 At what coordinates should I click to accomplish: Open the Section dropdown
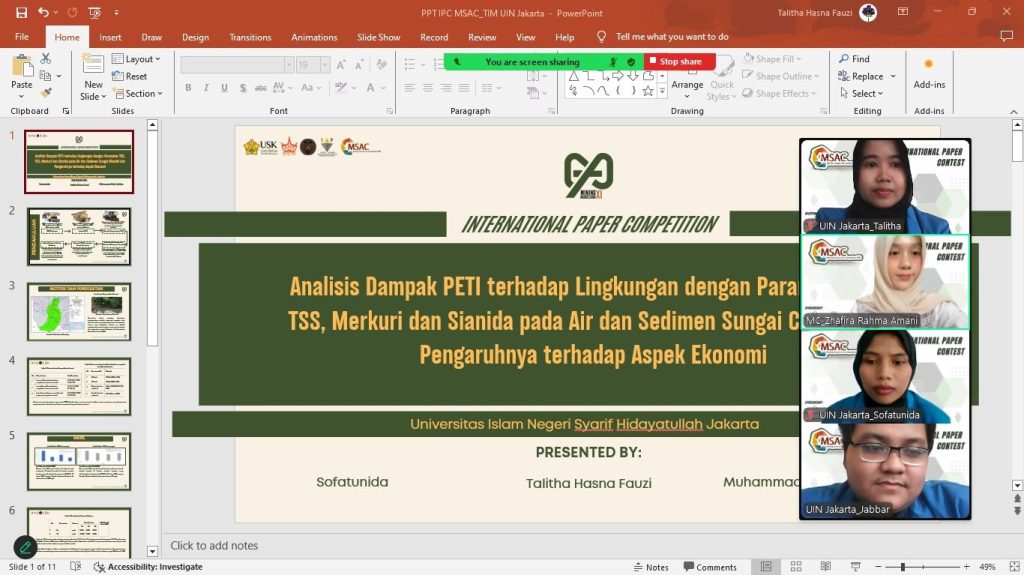[138, 93]
